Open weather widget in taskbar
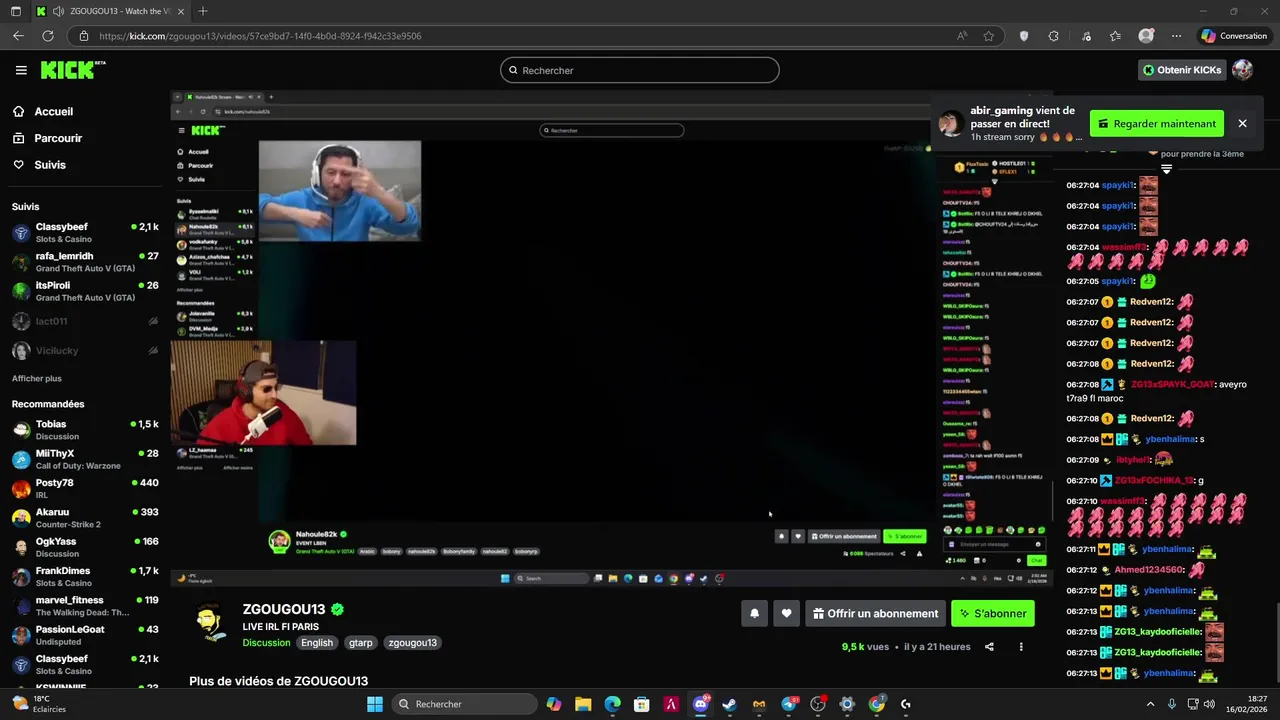 tap(40, 704)
